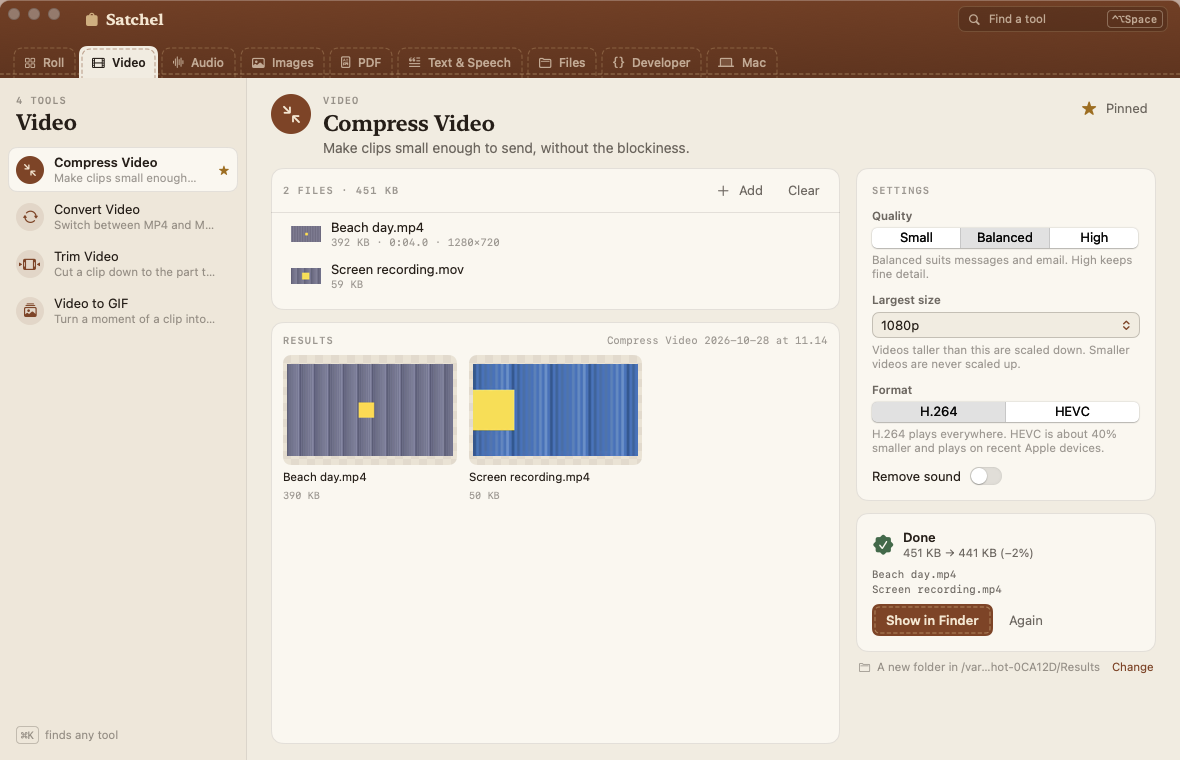The width and height of the screenshot is (1180, 760).
Task: Open the Audio tab
Action: coord(198,62)
